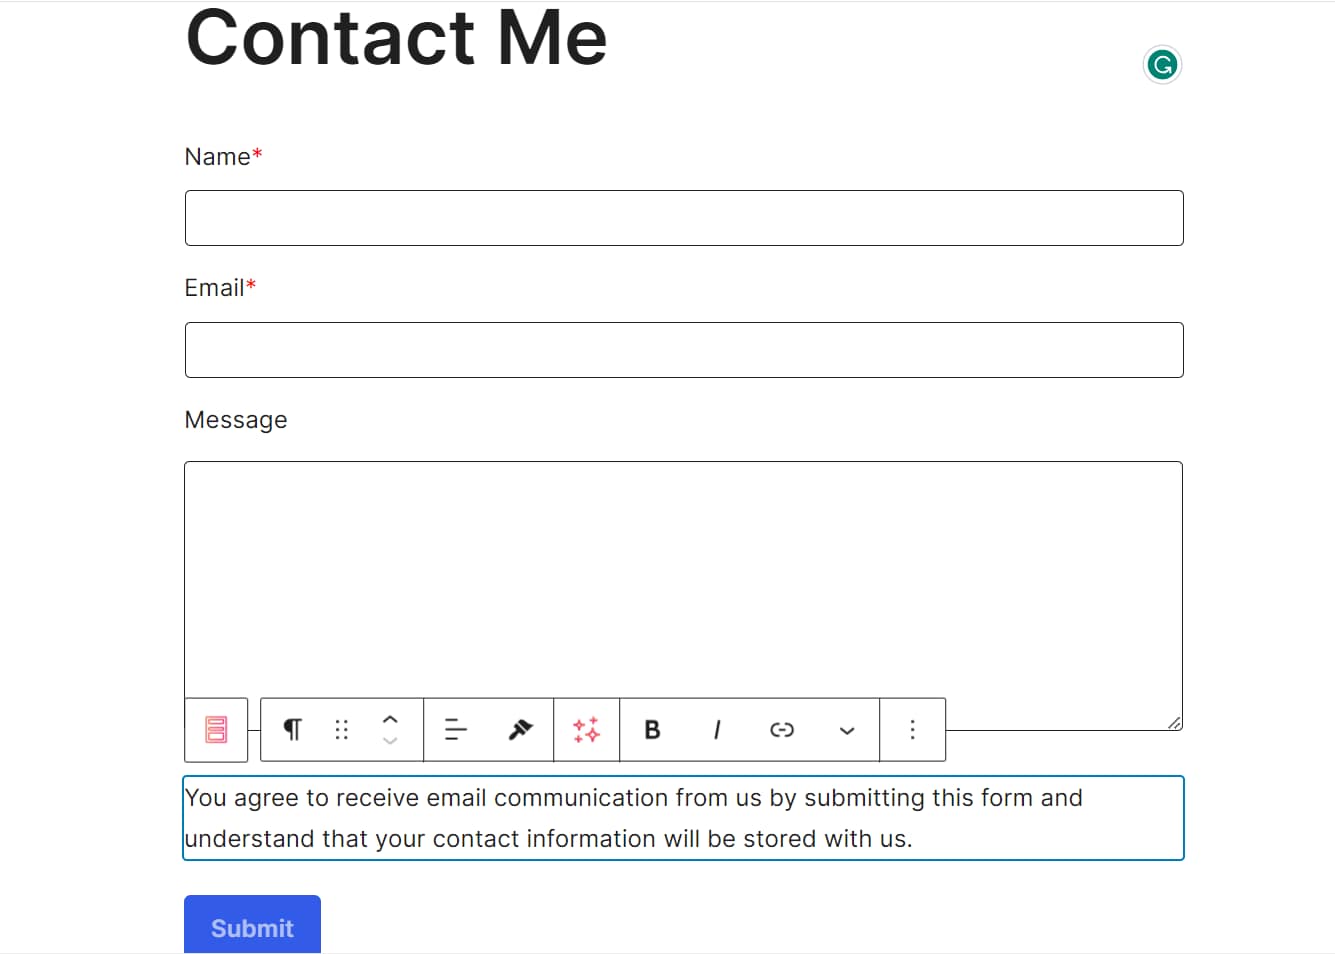Click the Grammarly icon
The height and width of the screenshot is (954, 1335).
pos(1162,66)
